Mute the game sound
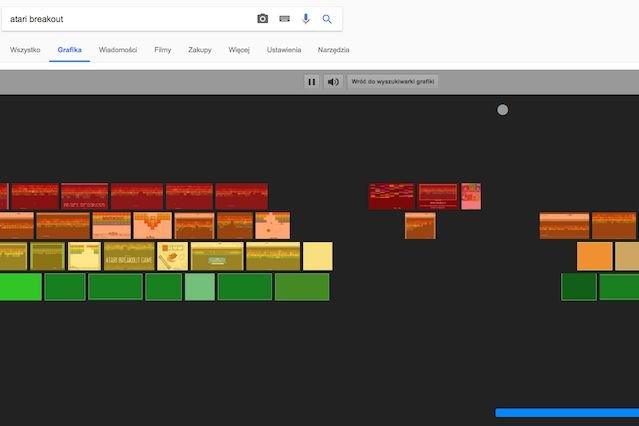639x426 pixels. pos(333,82)
